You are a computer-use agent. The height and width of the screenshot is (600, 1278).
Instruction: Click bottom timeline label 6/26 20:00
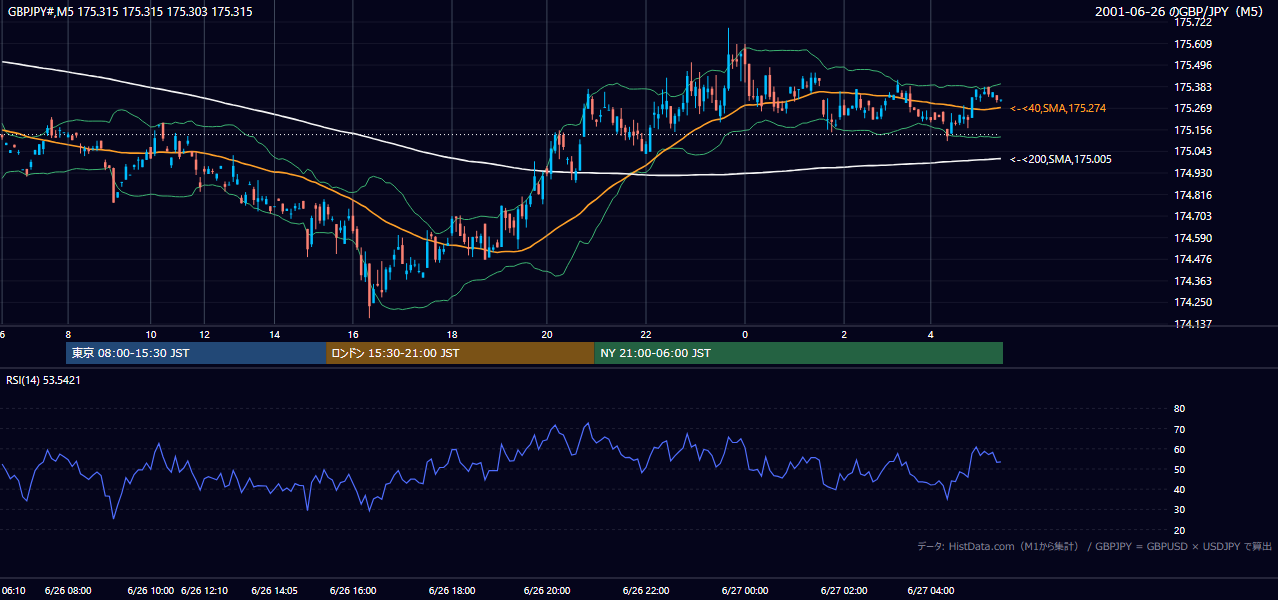click(x=547, y=591)
